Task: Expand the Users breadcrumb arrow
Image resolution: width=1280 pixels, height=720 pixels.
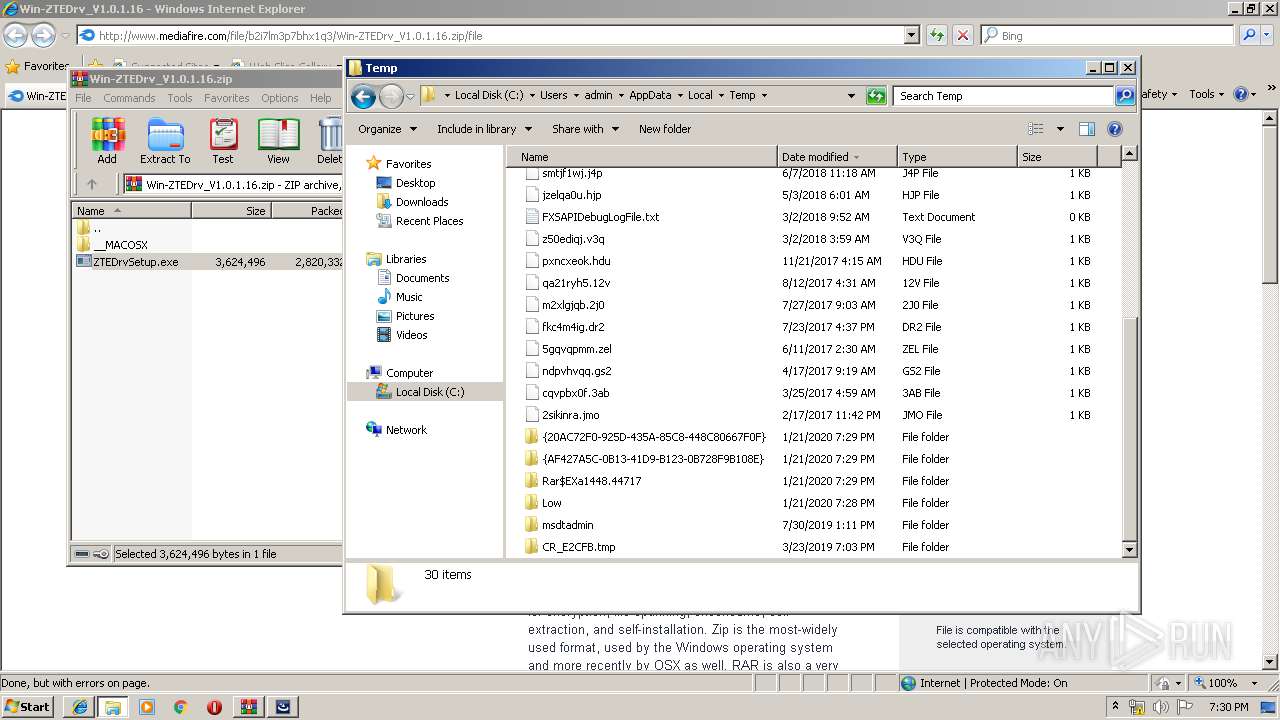Action: [x=576, y=96]
